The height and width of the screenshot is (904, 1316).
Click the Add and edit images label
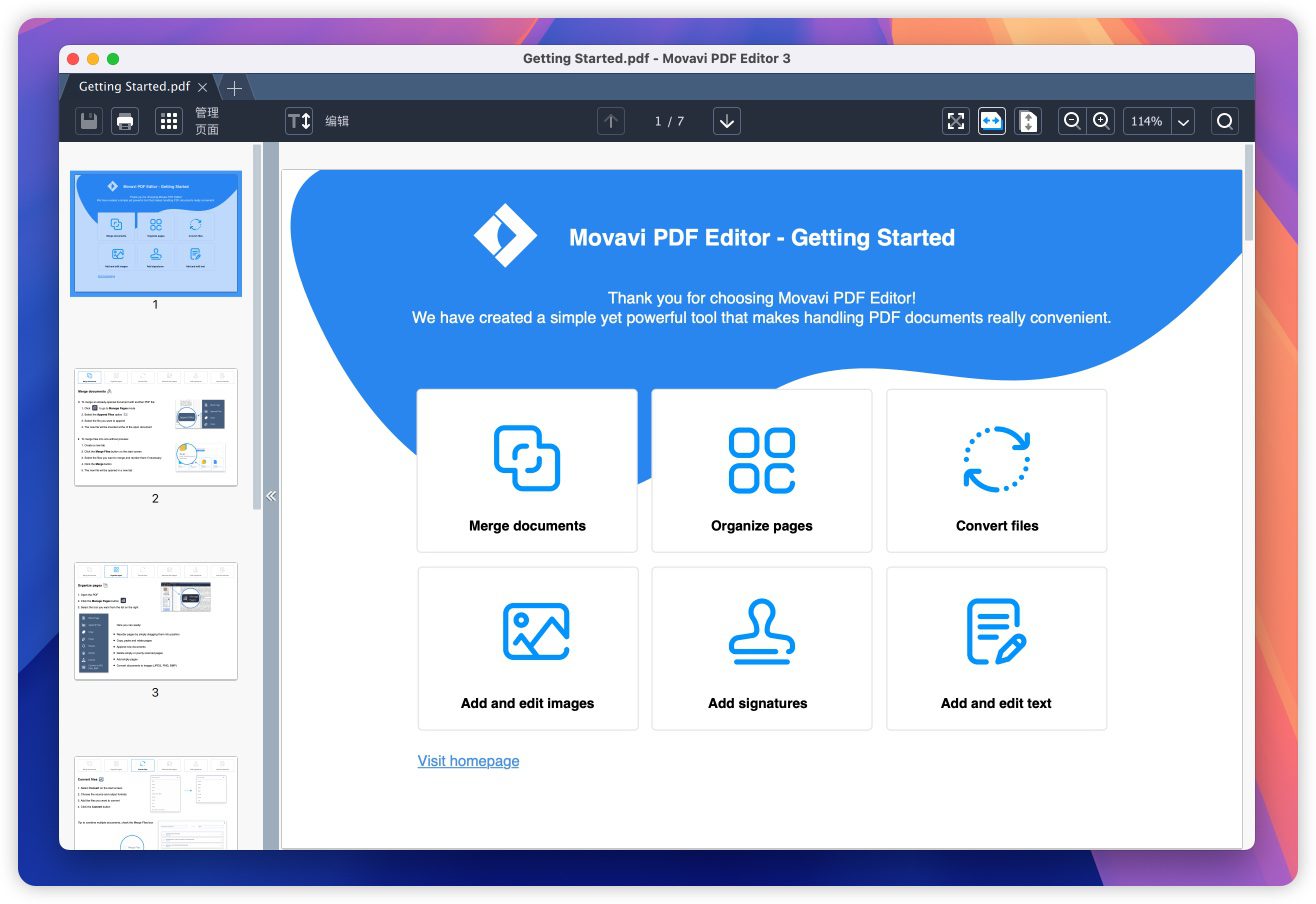click(x=527, y=704)
